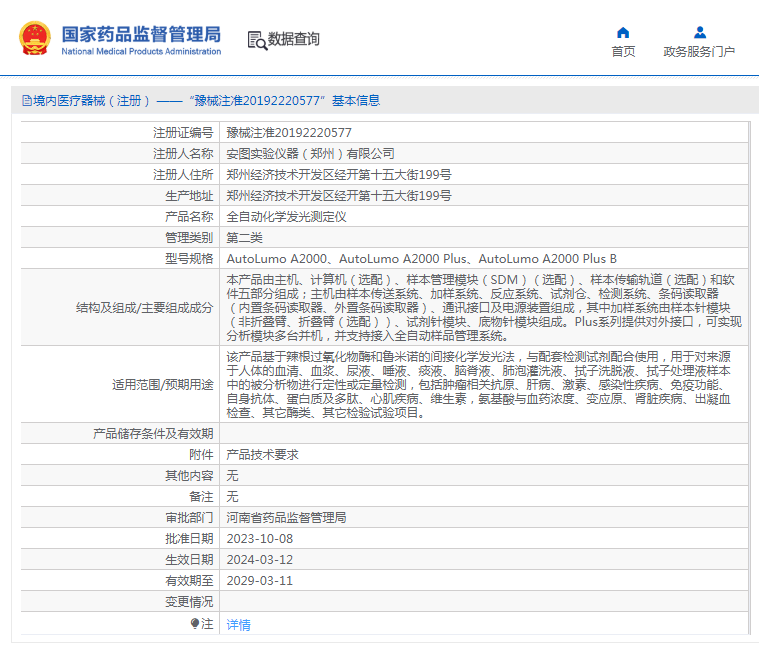Select 河南省药品监督管理局 approval department
This screenshot has width=759, height=649.
point(287,517)
